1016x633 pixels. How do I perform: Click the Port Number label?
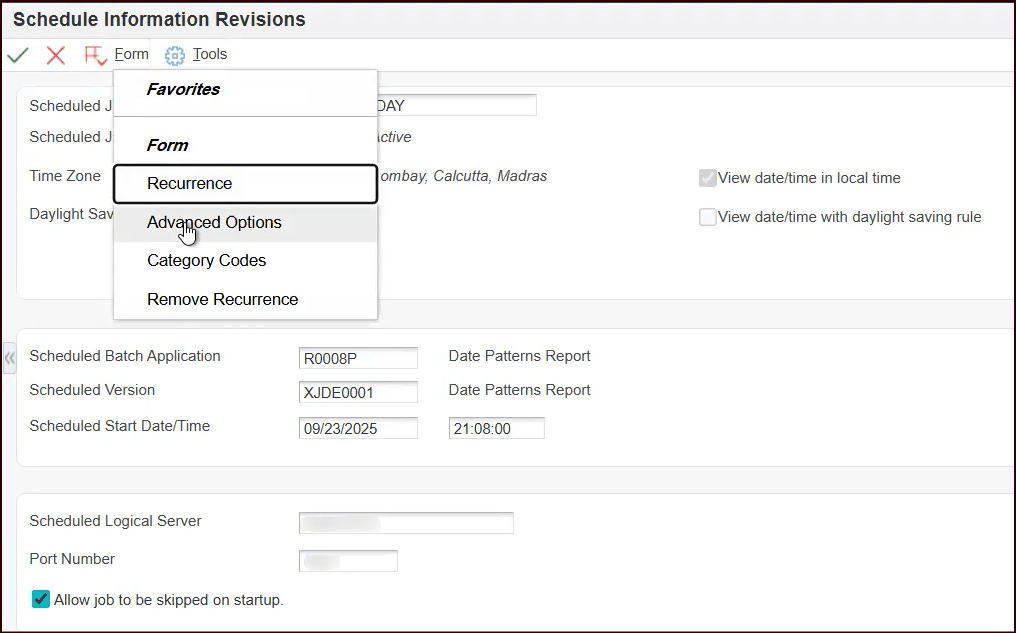point(72,559)
